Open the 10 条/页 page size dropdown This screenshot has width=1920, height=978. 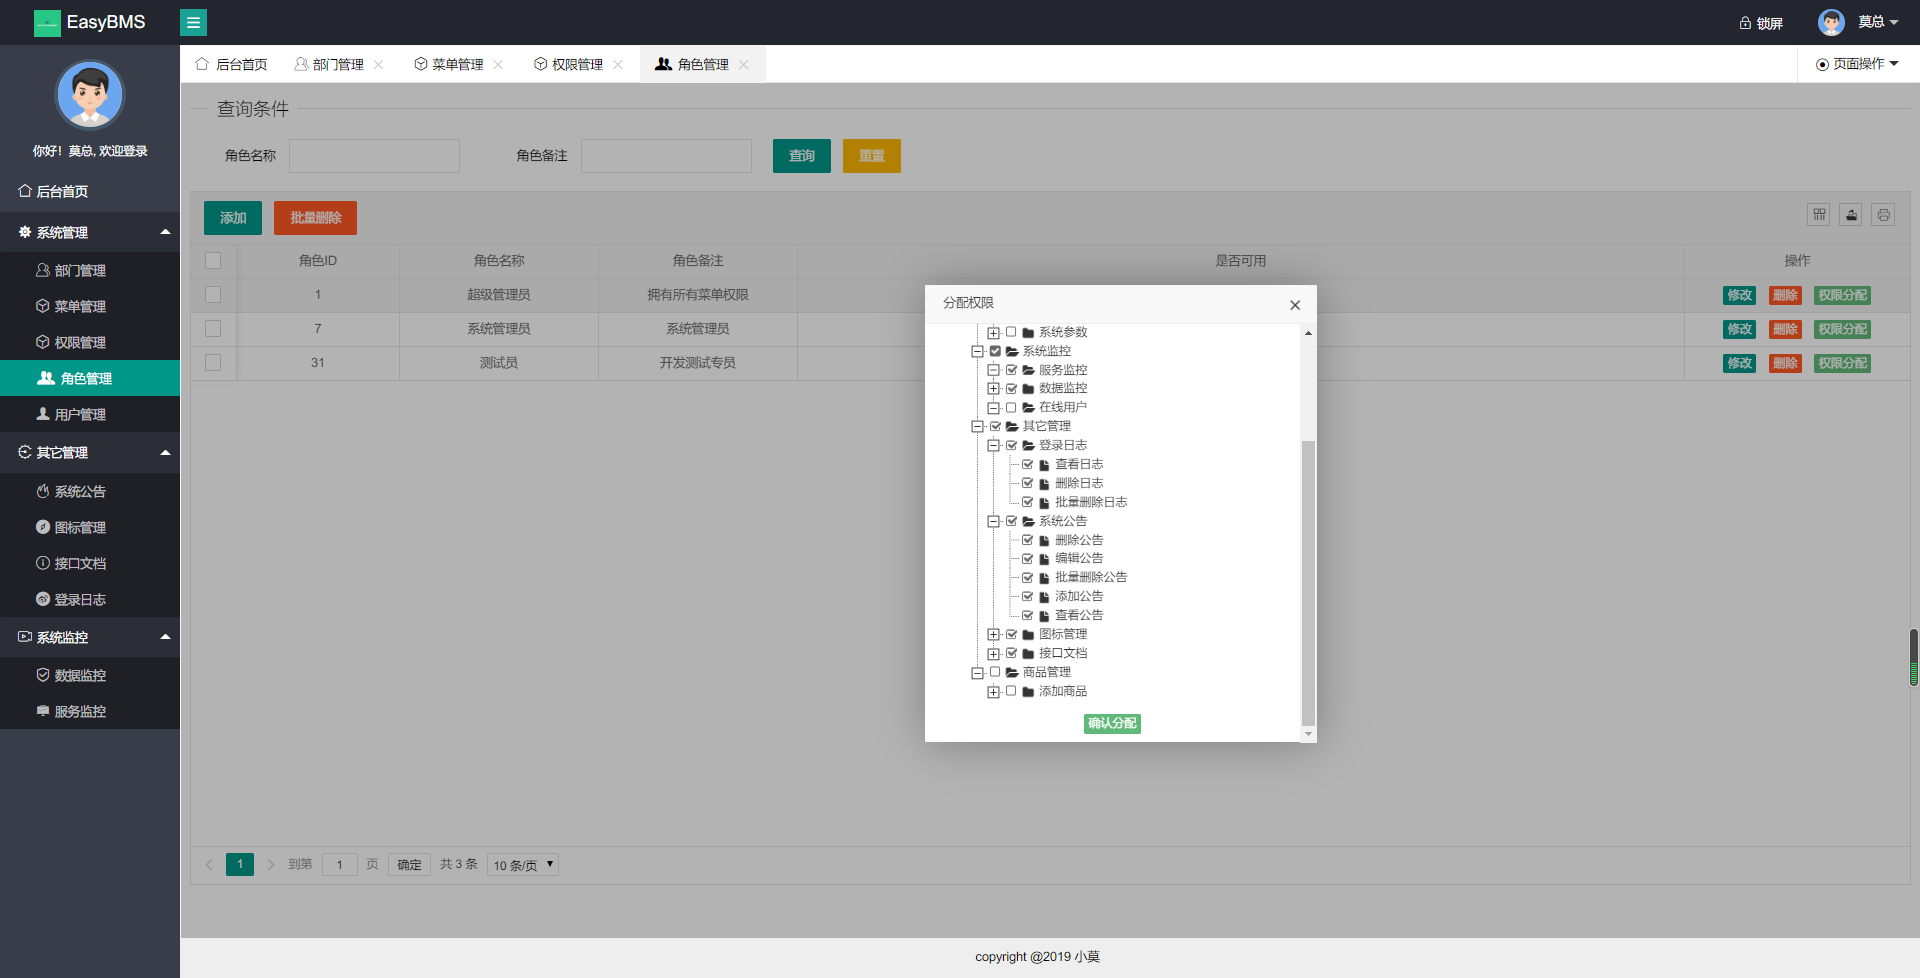tap(523, 865)
